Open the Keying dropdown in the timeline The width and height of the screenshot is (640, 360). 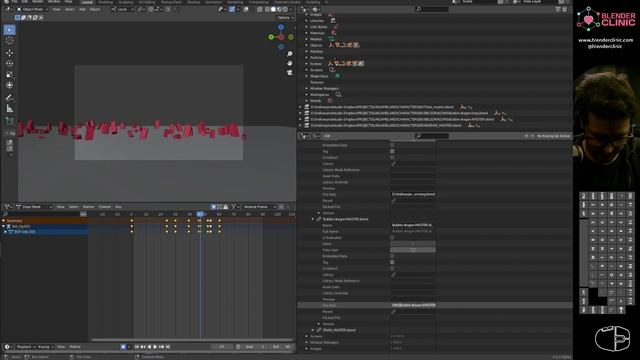click(x=46, y=347)
